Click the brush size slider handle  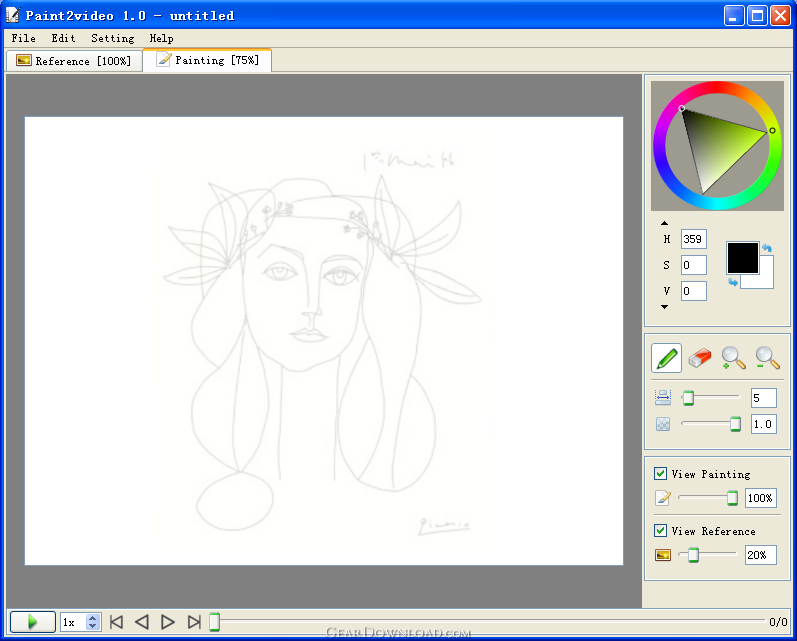tap(688, 398)
